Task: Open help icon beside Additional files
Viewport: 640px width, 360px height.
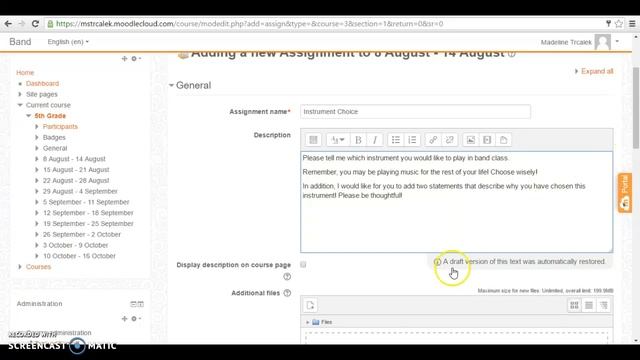Action: tap(287, 293)
